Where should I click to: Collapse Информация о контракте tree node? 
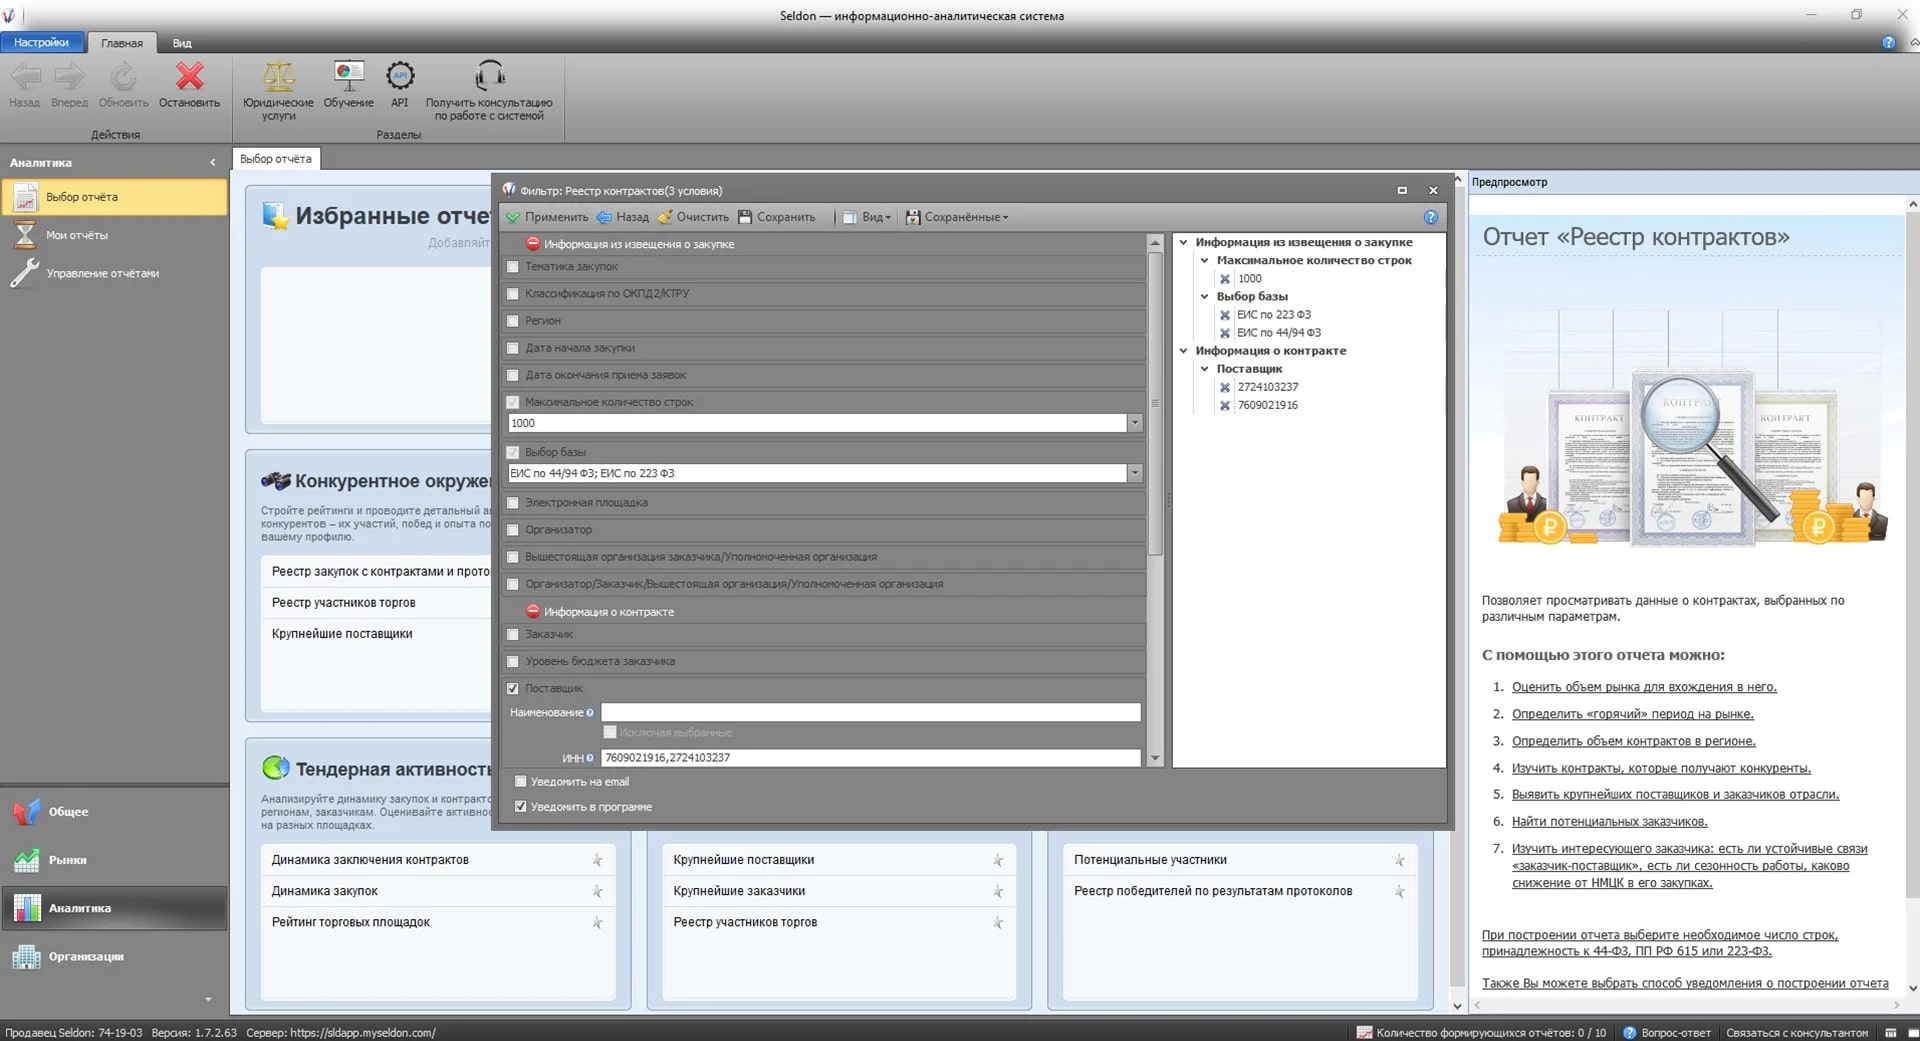pyautogui.click(x=1183, y=350)
